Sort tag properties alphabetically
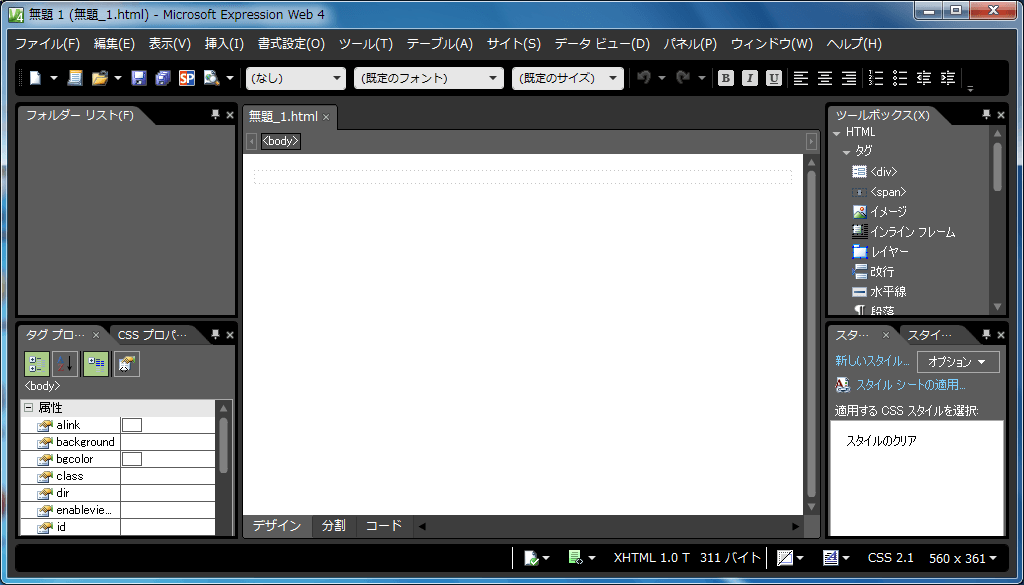The height and width of the screenshot is (585, 1024). (65, 364)
